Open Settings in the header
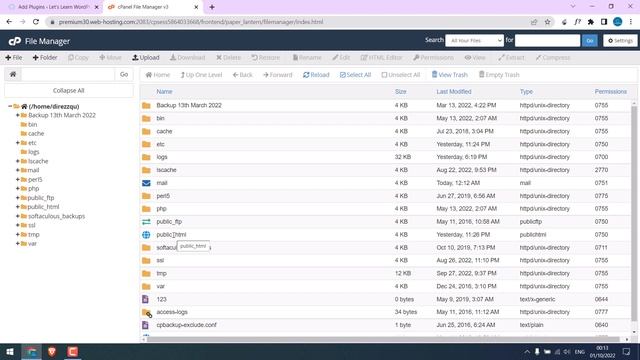The width and height of the screenshot is (640, 360). click(x=620, y=40)
